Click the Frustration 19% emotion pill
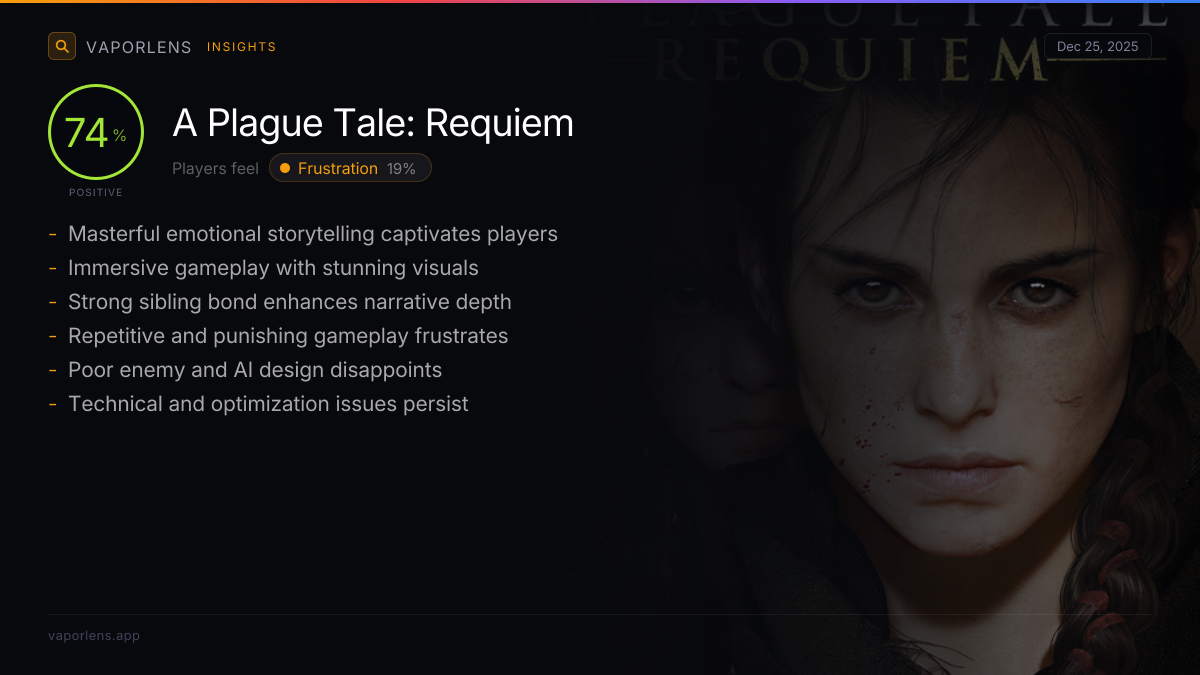The image size is (1200, 675). pos(350,168)
